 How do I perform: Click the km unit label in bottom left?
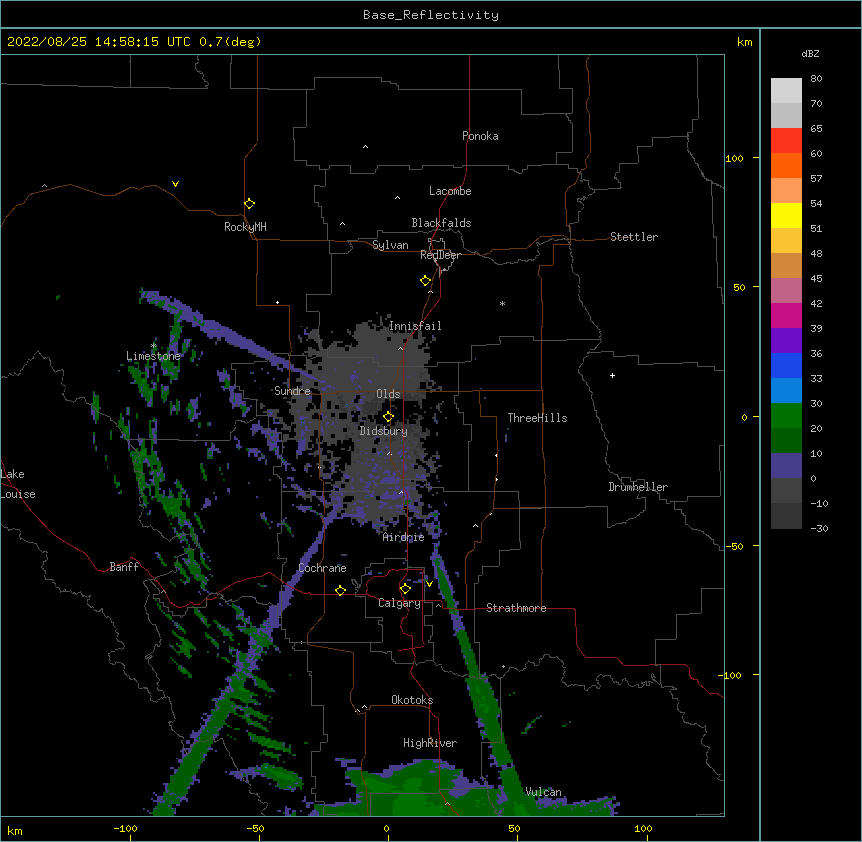coord(15,830)
